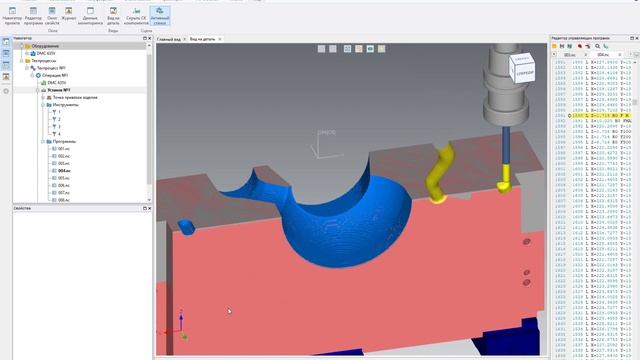Collapse the Установ №1 node

(x=38, y=90)
